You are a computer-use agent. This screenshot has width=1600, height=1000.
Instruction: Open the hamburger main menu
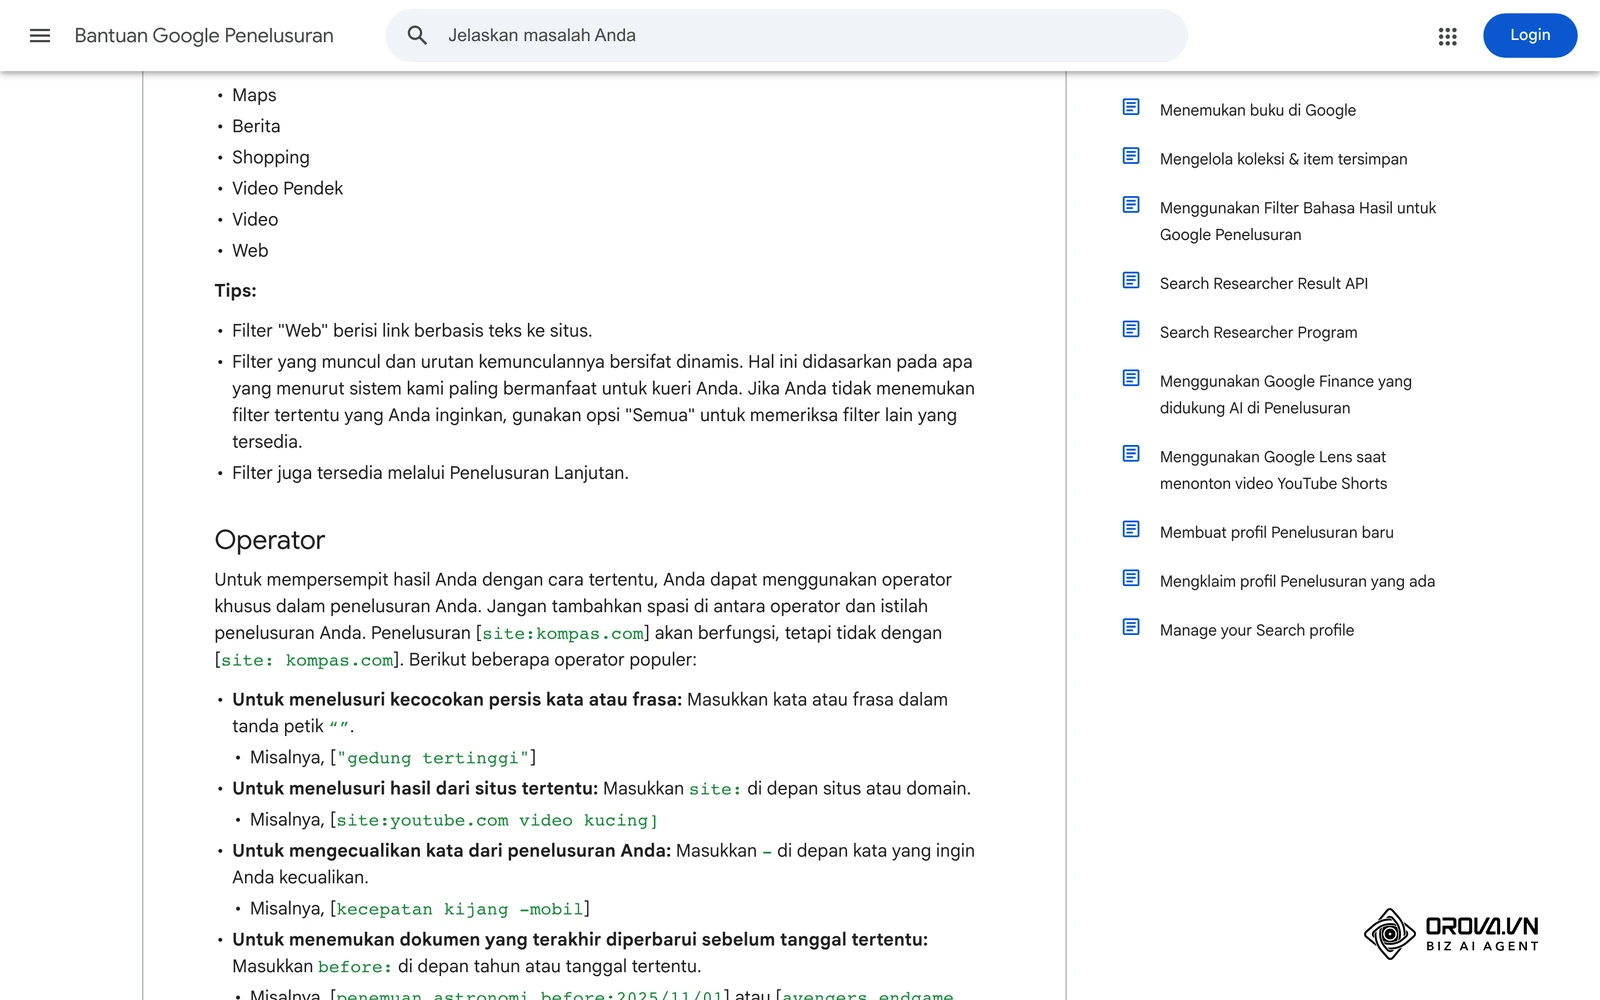pyautogui.click(x=40, y=36)
